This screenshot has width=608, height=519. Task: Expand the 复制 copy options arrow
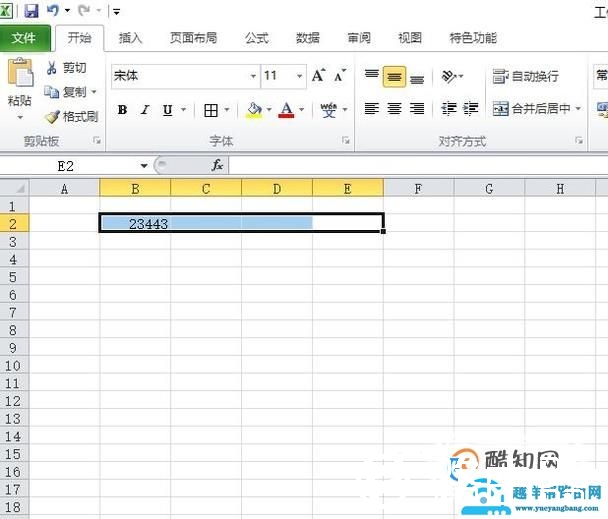[x=94, y=92]
